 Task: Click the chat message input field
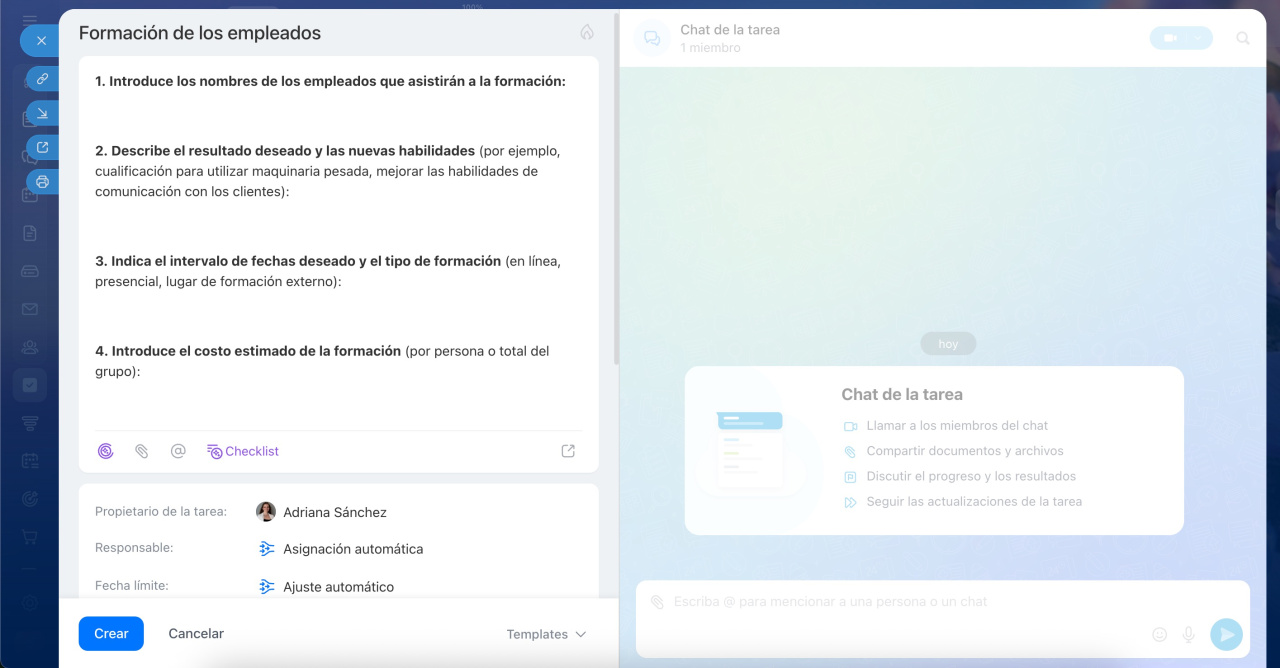(x=900, y=602)
